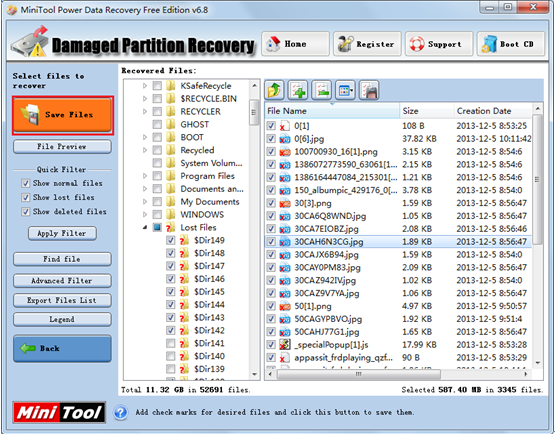Uncheck the 30CAH6N3CG.jpg file checkbox
Viewport: 555px width, 434px height.
(271, 242)
